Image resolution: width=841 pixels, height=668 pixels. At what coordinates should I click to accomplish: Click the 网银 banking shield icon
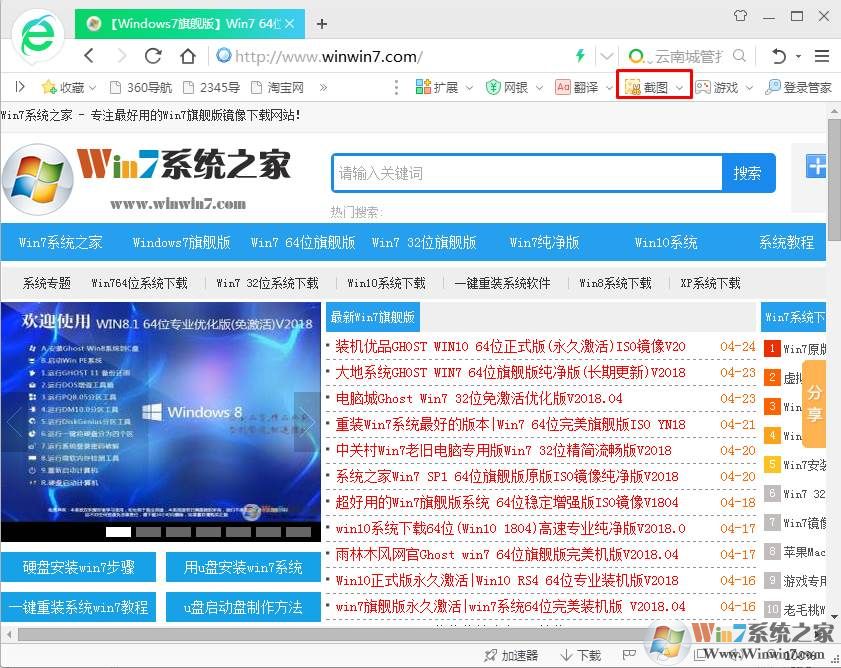(493, 86)
